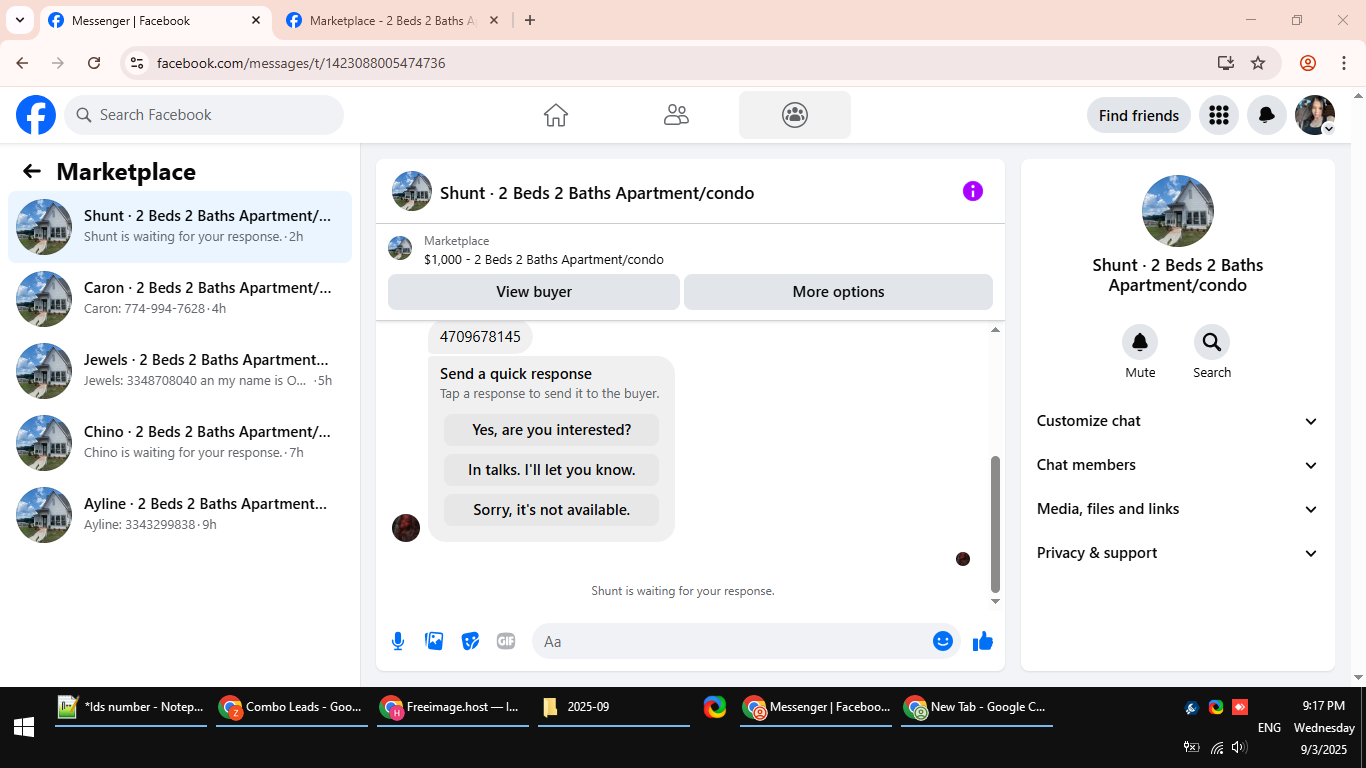Click the chat scrollbar down arrow

point(995,601)
